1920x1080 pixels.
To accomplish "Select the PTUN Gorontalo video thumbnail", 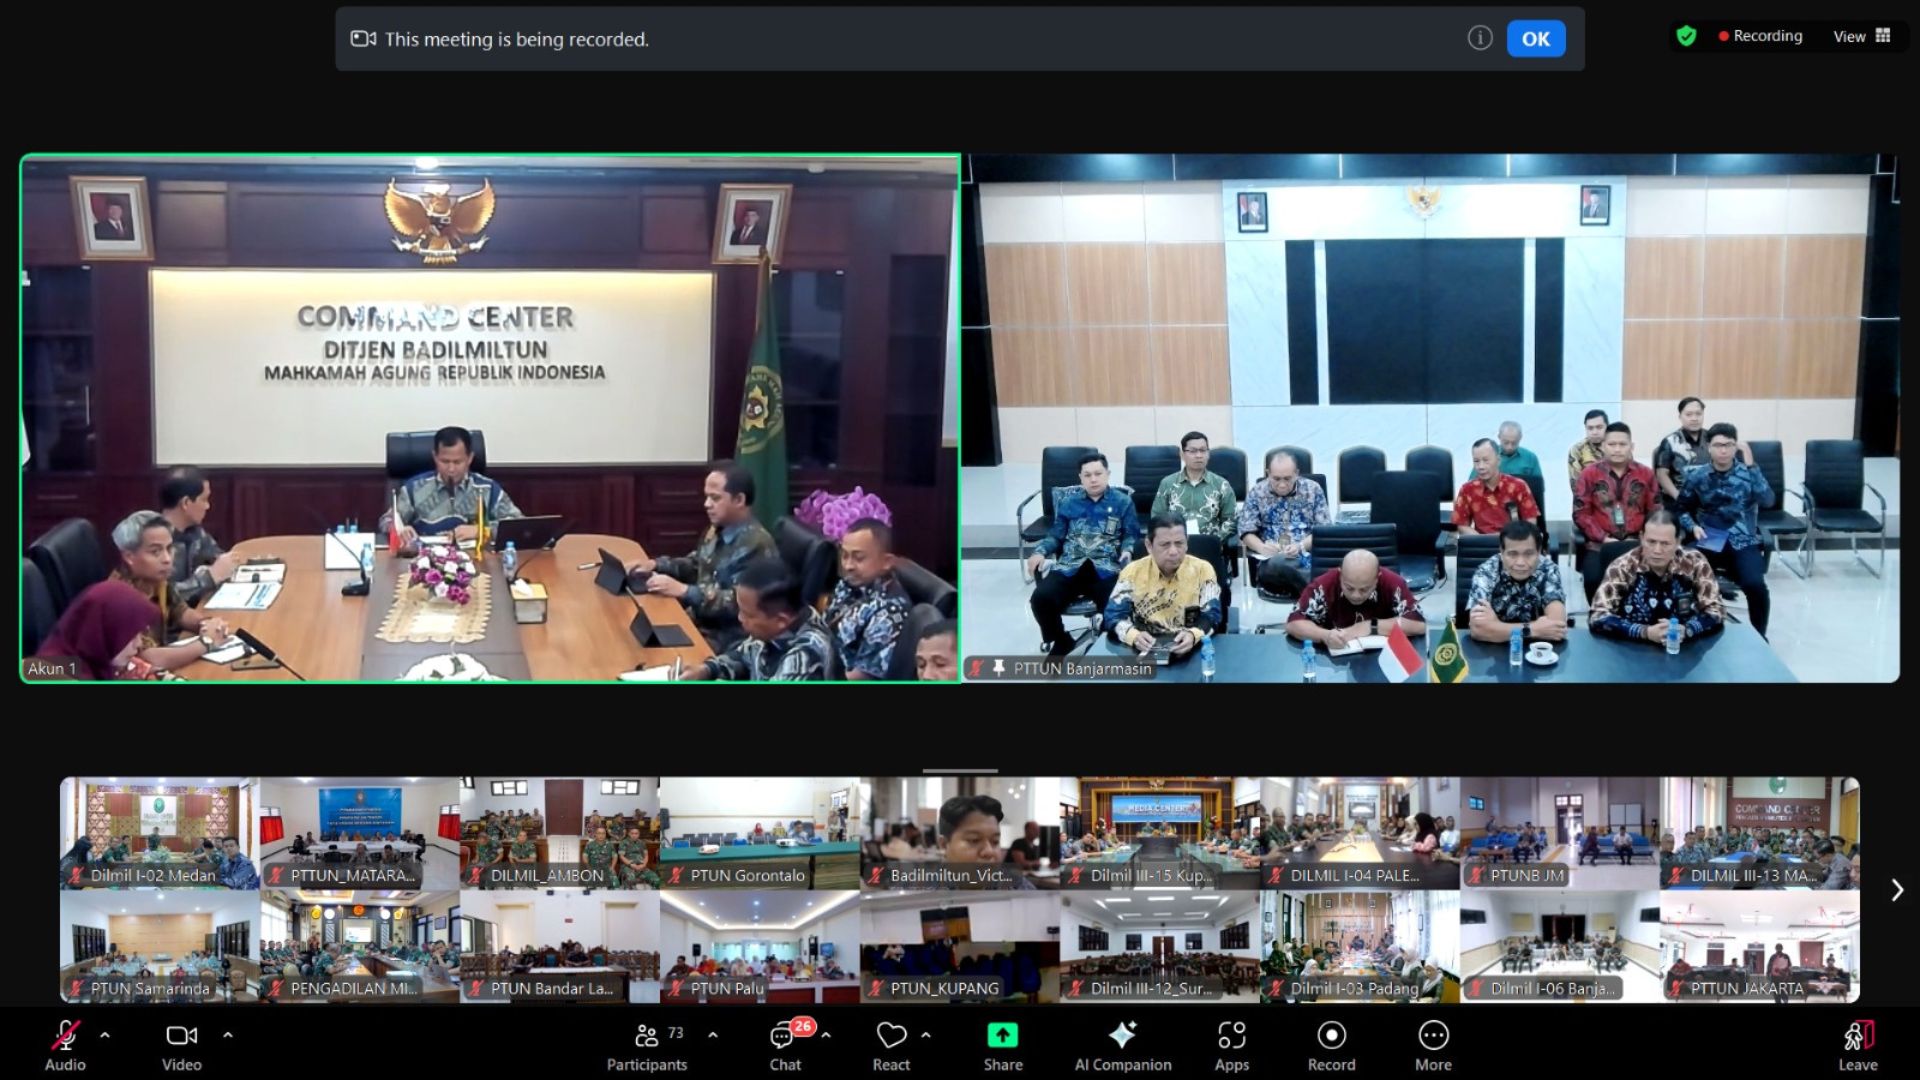I will click(759, 833).
